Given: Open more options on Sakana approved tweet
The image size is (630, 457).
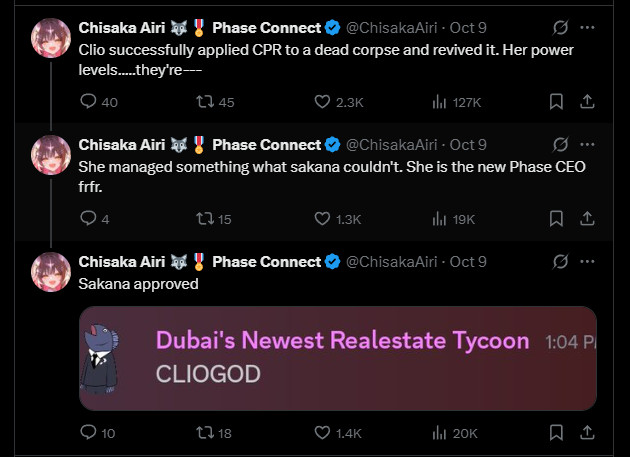Looking at the screenshot, I should click(590, 262).
